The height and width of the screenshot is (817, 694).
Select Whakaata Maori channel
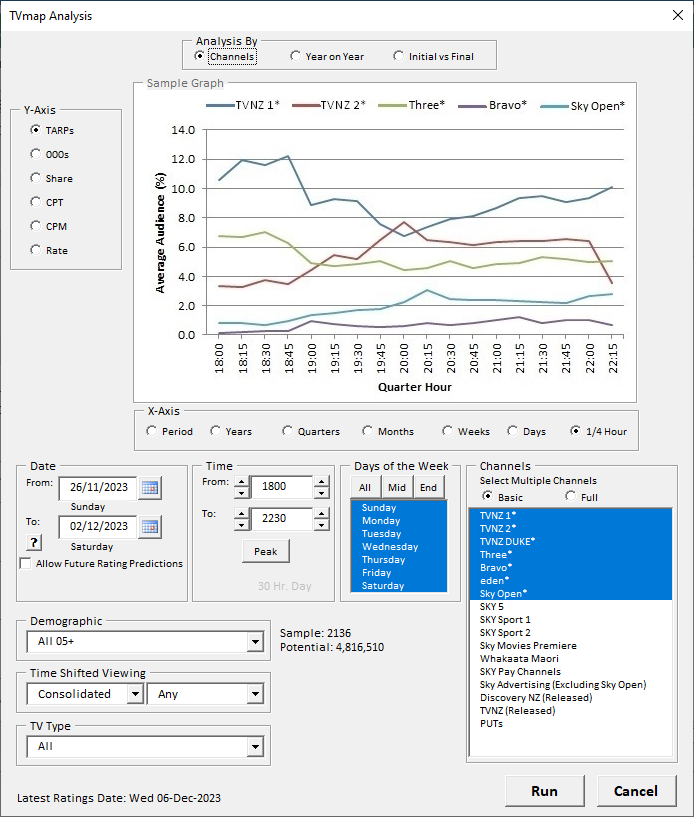(571, 659)
